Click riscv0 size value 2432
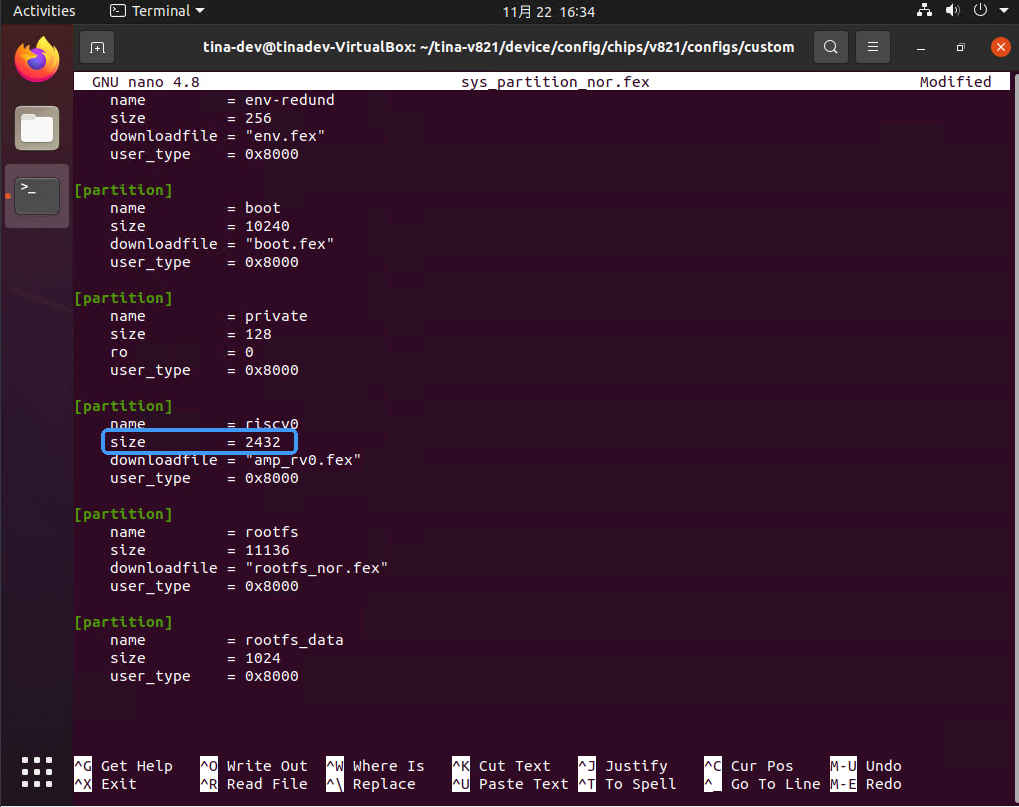Image resolution: width=1019 pixels, height=807 pixels. [263, 442]
